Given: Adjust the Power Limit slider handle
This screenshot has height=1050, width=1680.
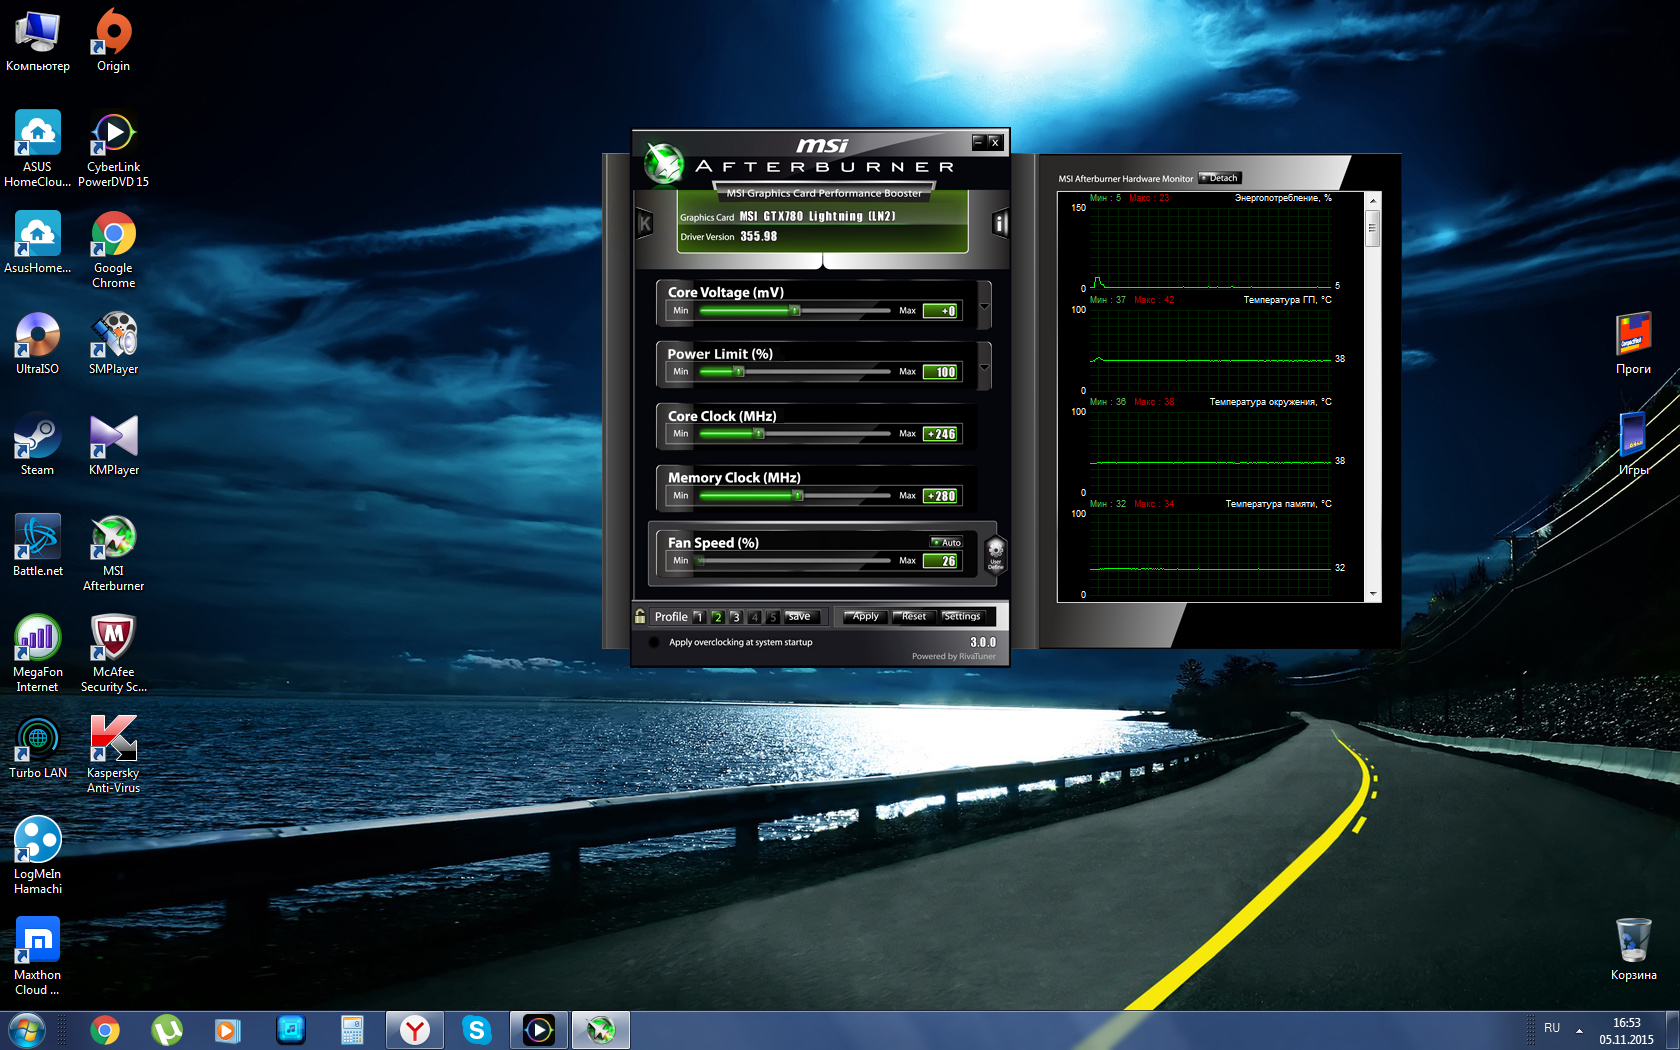Looking at the screenshot, I should click(739, 372).
